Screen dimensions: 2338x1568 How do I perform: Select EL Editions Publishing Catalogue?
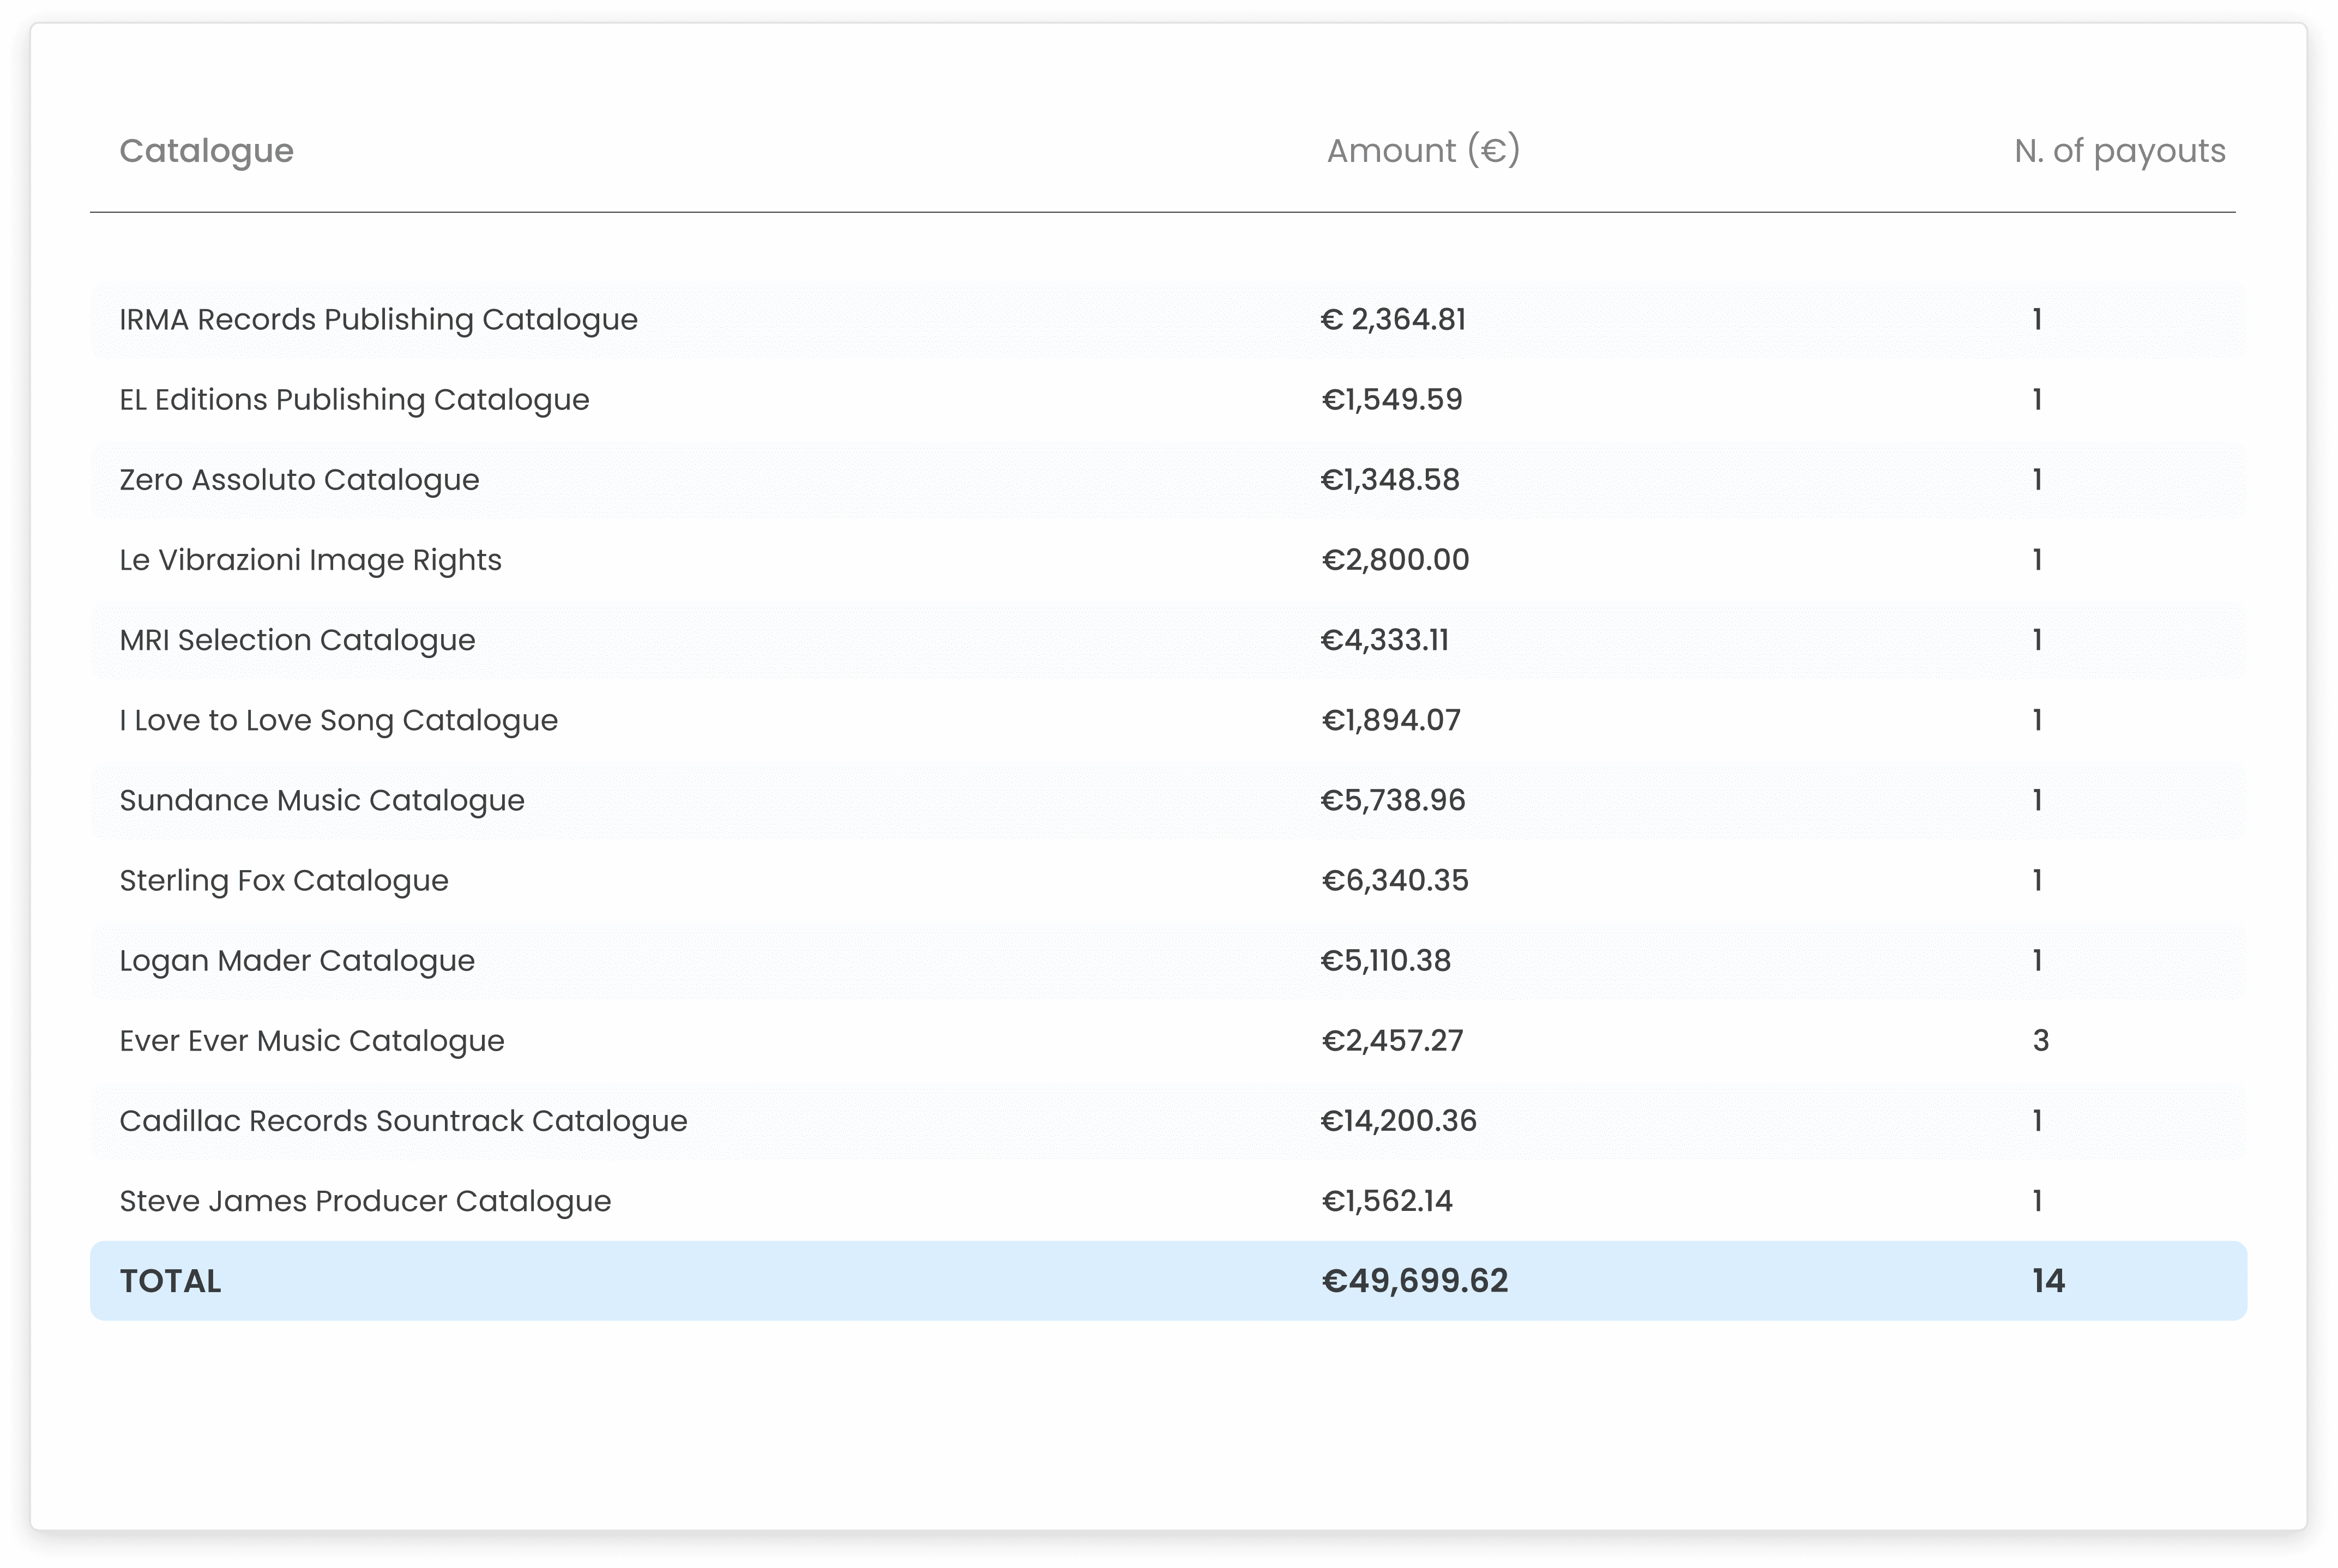tap(354, 400)
